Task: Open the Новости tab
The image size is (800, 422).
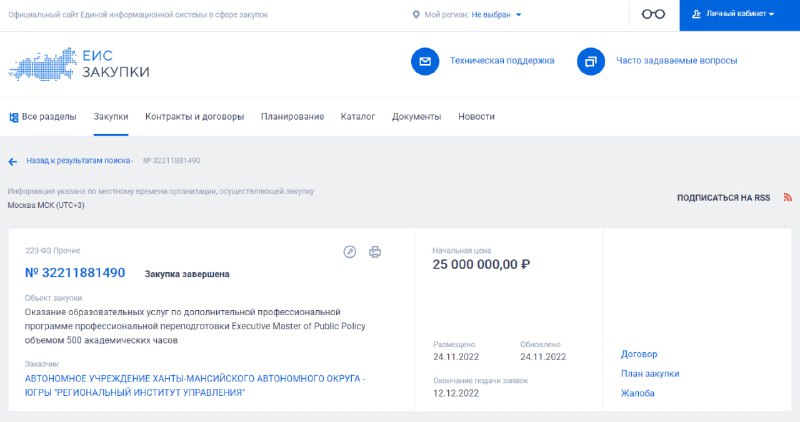Action: point(477,117)
